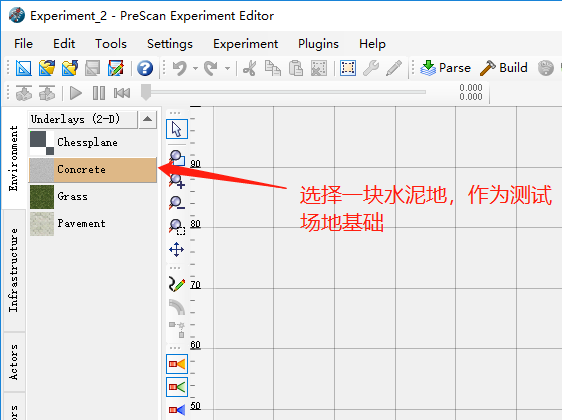Screen dimensions: 562x420
Task: Open an existing experiment via folder icon
Action: [x=47, y=68]
